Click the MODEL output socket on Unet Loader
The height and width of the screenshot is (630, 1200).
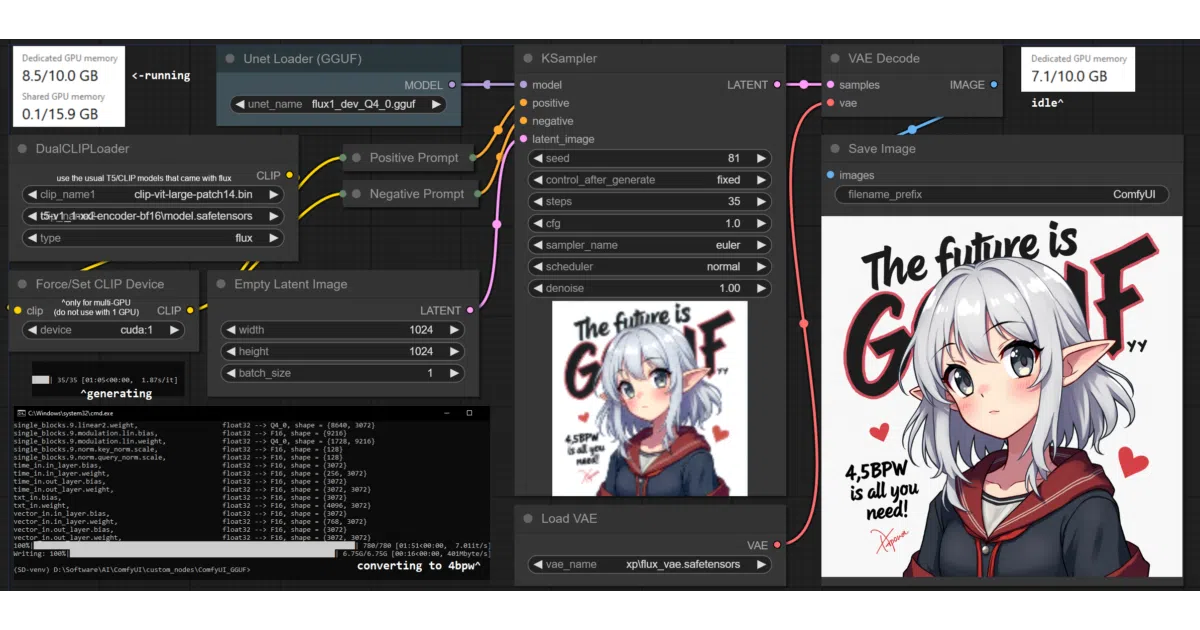452,85
